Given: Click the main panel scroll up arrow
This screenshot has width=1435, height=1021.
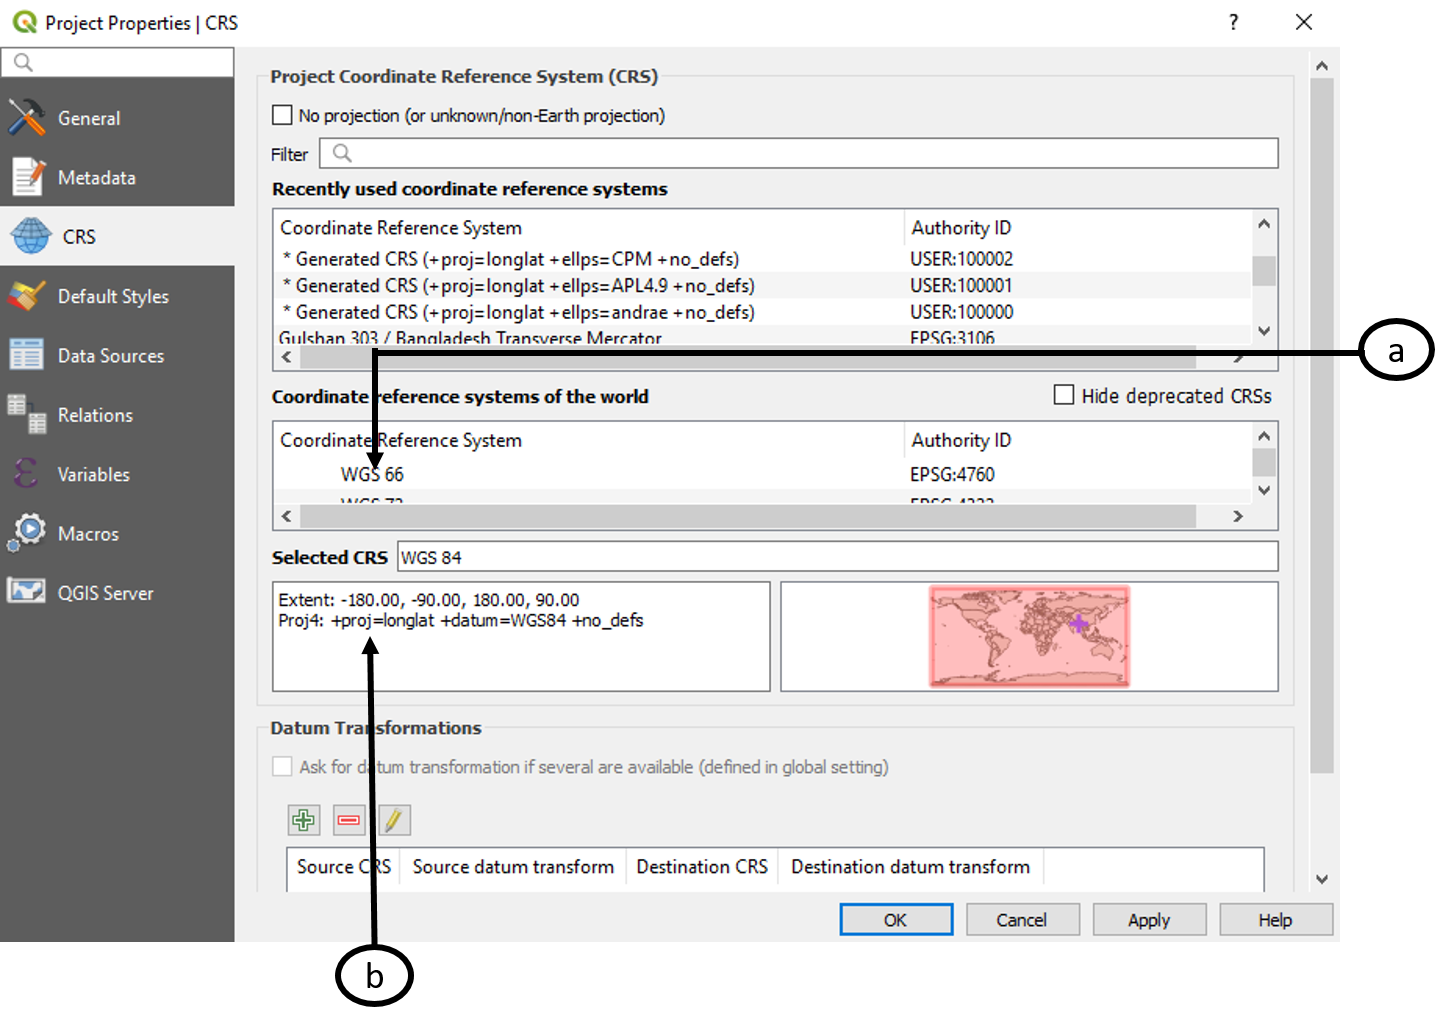Looking at the screenshot, I should (x=1322, y=66).
